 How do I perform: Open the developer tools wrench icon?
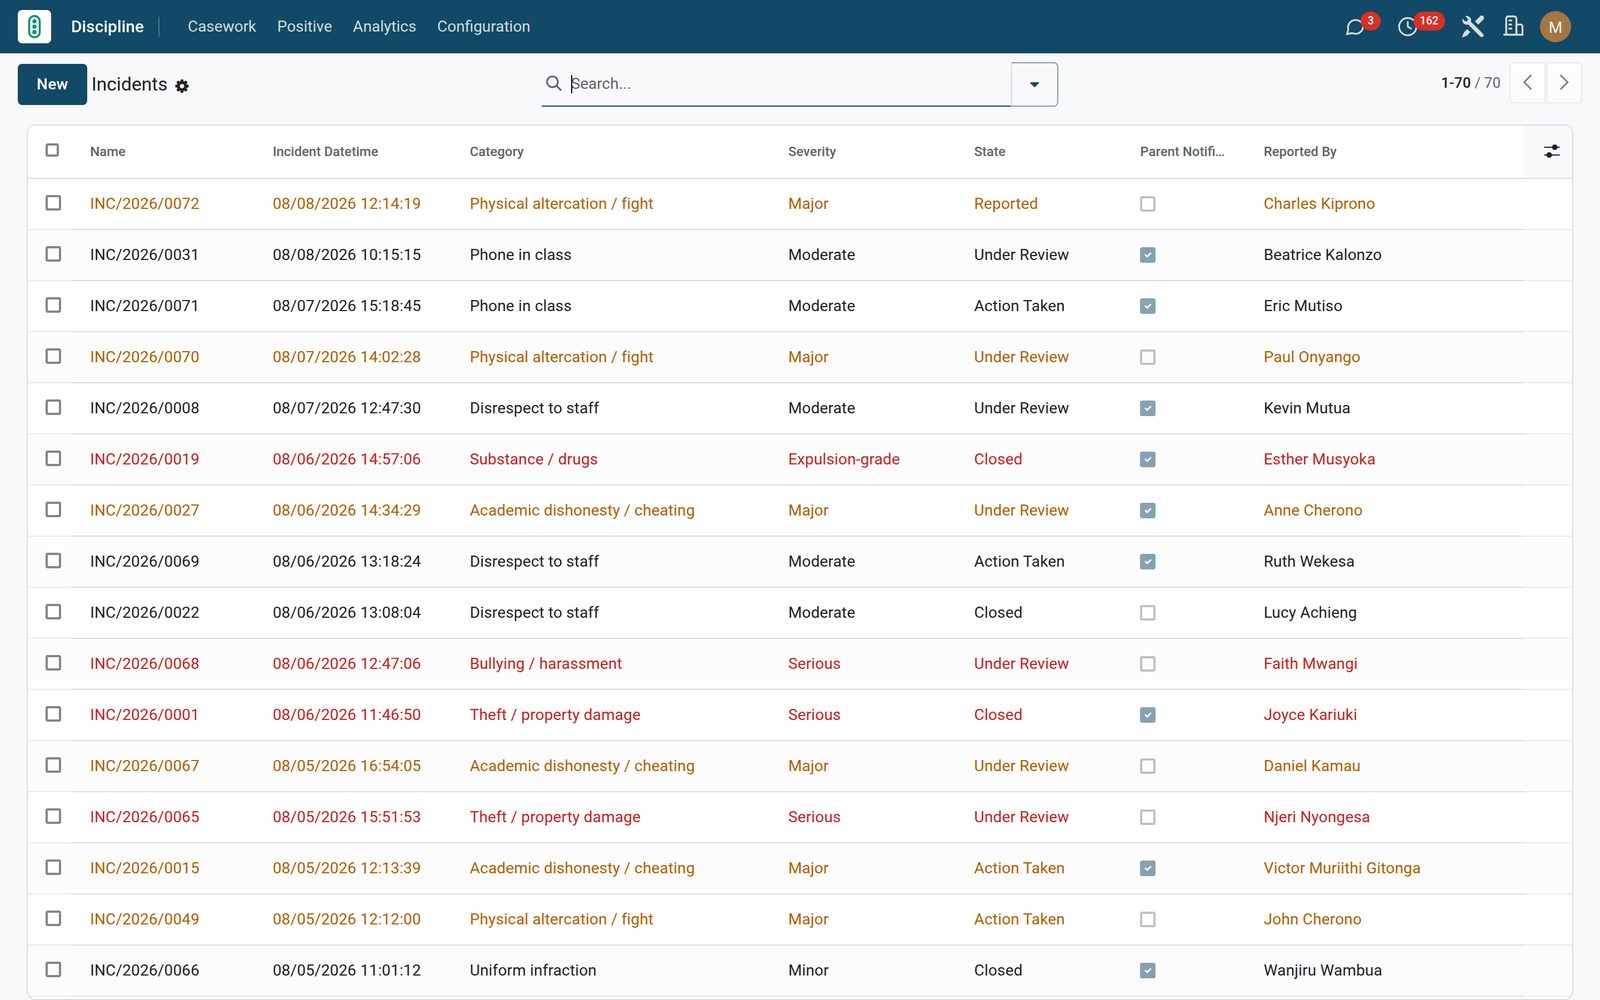1472,27
